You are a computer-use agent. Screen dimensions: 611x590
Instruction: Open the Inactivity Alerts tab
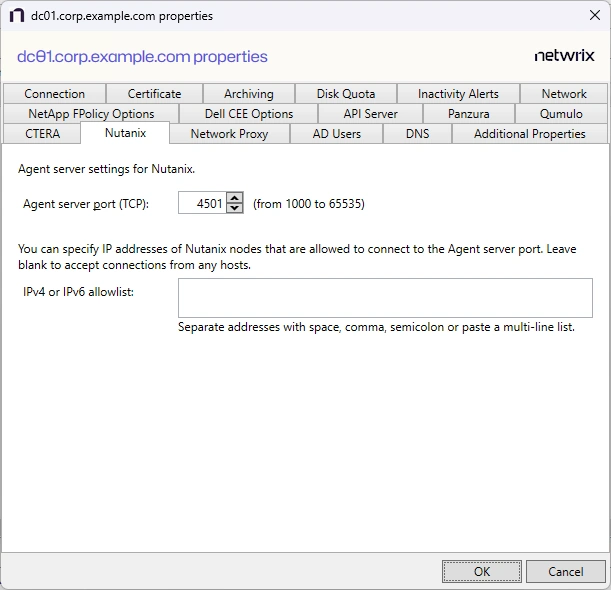click(458, 94)
